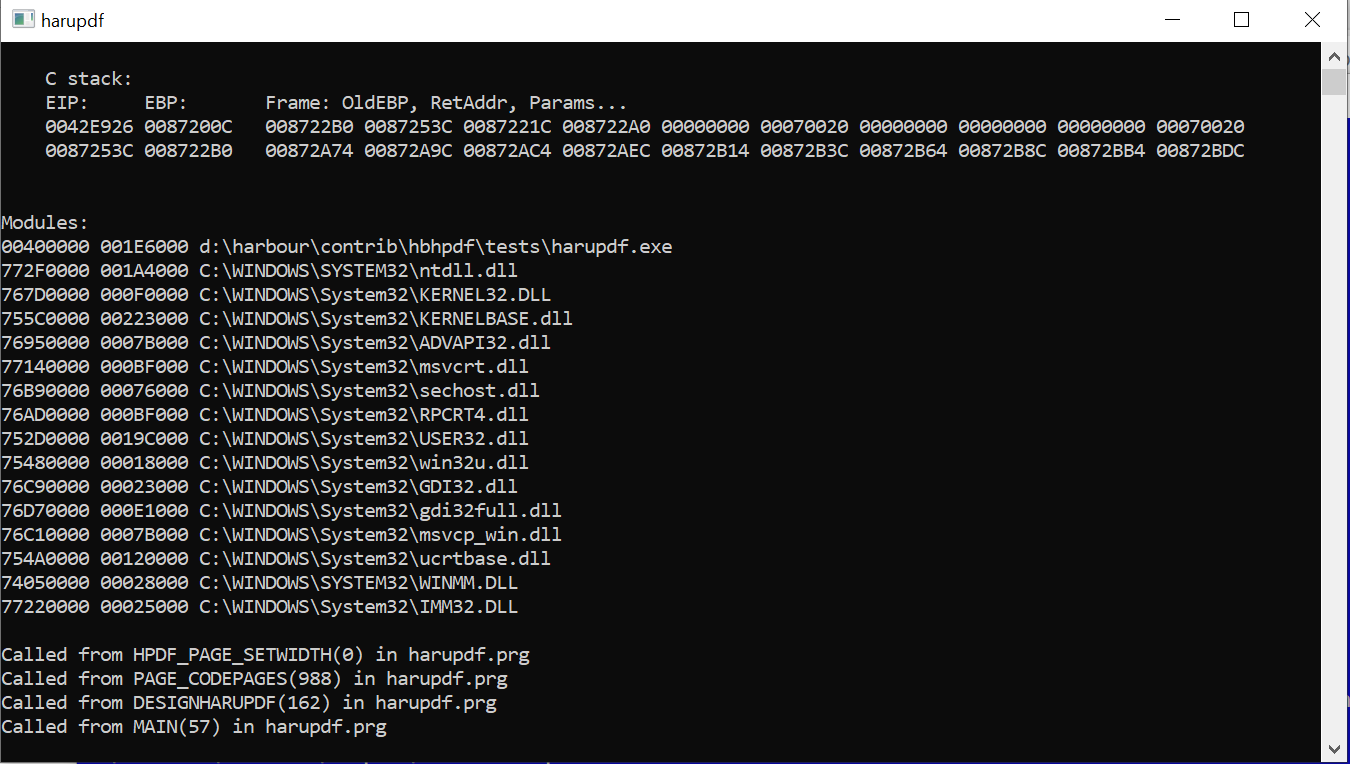1350x764 pixels.
Task: Click the ntdll.dll module line
Action: pos(259,271)
